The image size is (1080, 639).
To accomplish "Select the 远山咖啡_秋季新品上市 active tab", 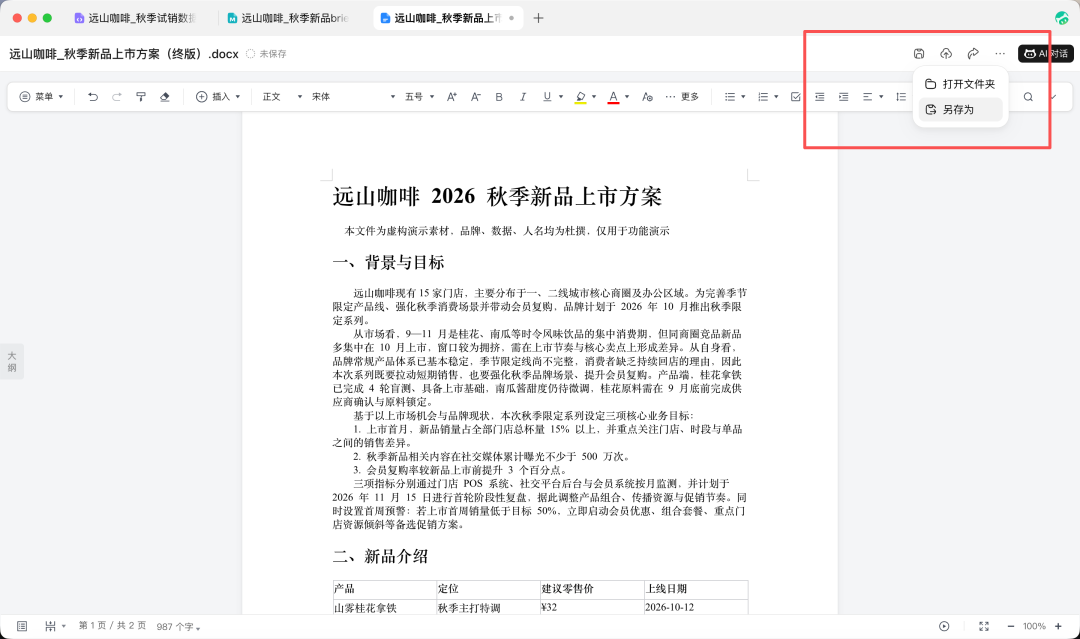I will (x=448, y=18).
